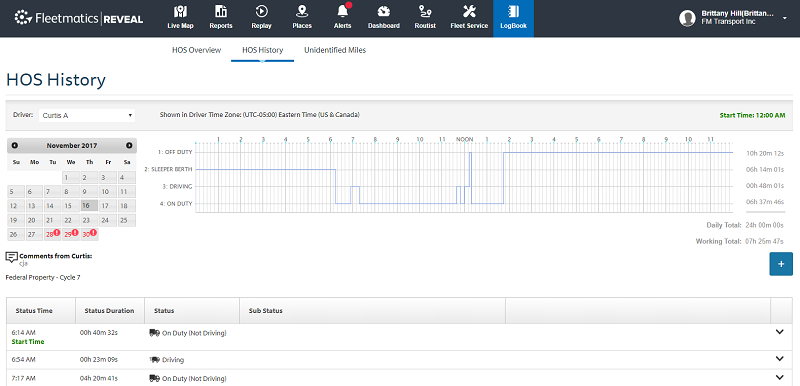Select November 28 with violation alert
Screen dimensions: 800x386
tap(52, 234)
